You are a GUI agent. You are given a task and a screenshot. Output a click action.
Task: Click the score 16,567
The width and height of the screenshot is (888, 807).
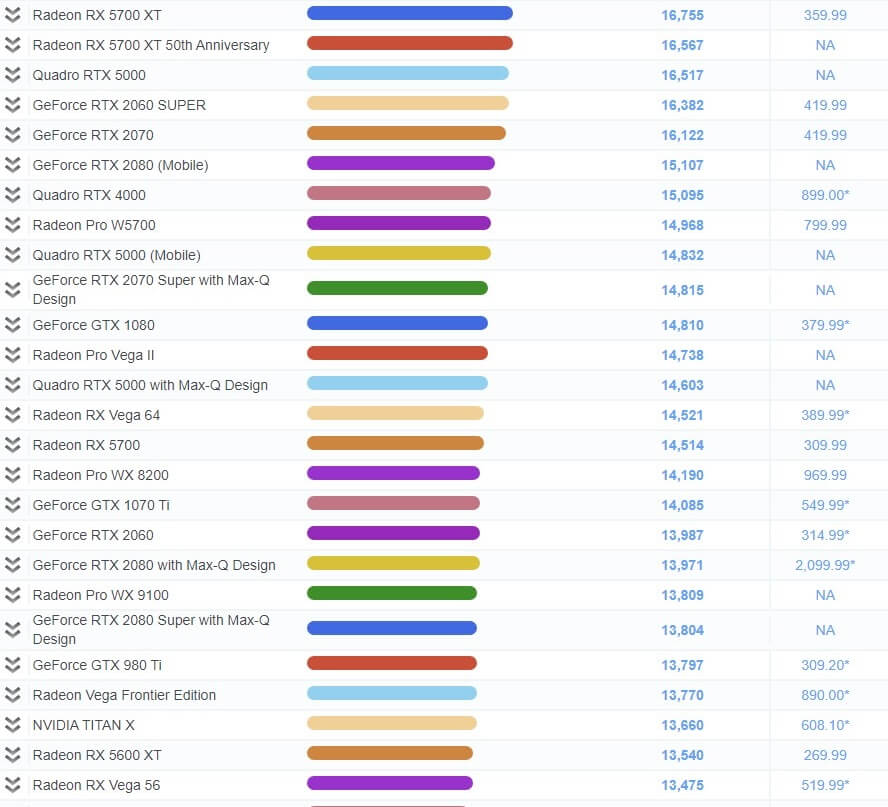pos(682,45)
